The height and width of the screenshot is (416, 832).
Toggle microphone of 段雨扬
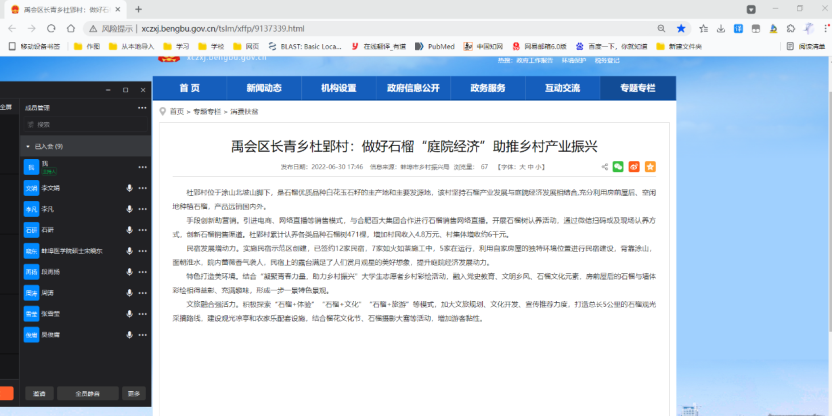(129, 272)
